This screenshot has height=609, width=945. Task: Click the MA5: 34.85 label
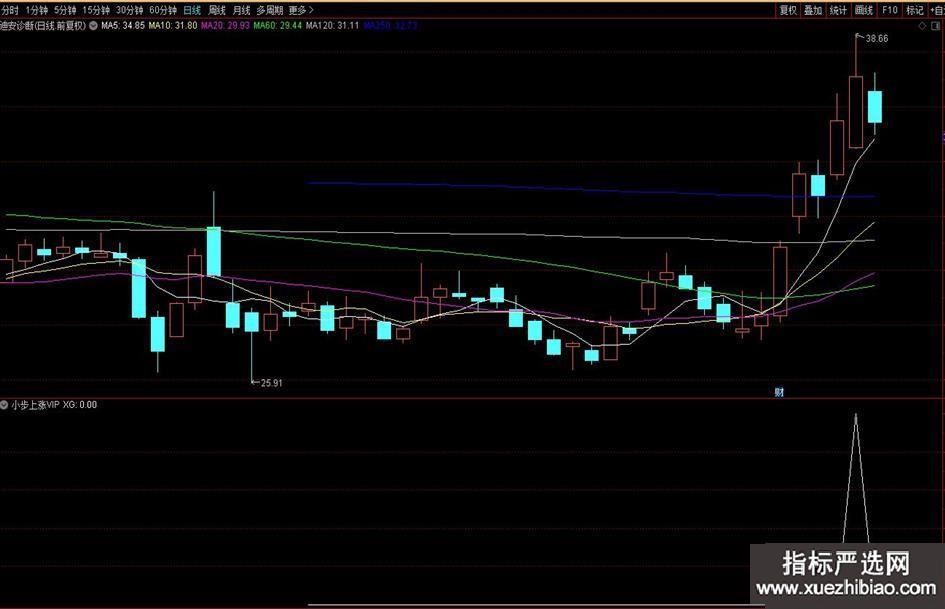click(x=123, y=26)
